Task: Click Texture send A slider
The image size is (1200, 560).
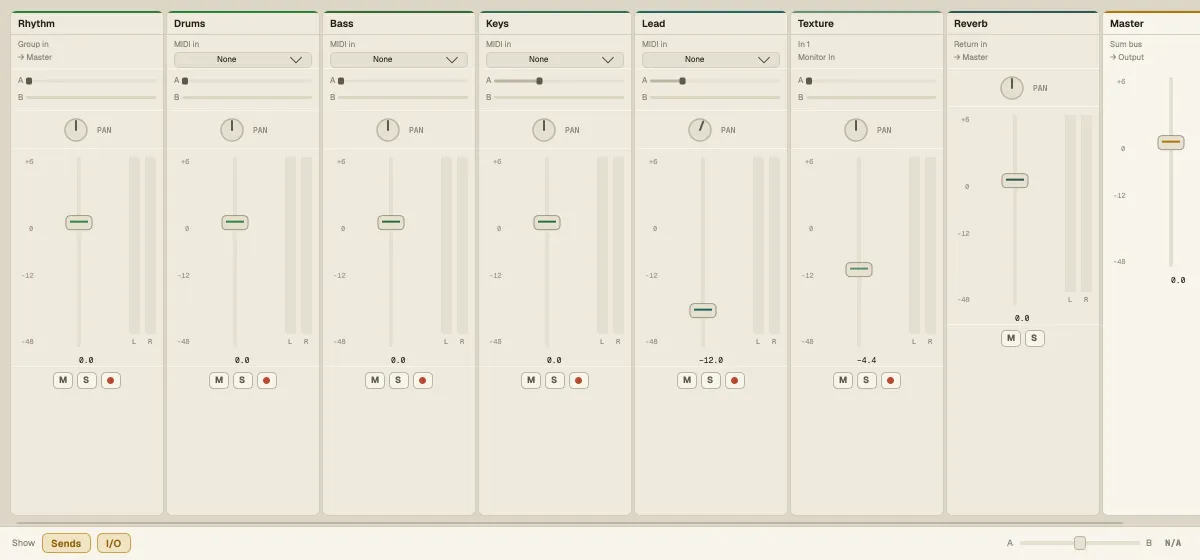Action: point(871,81)
